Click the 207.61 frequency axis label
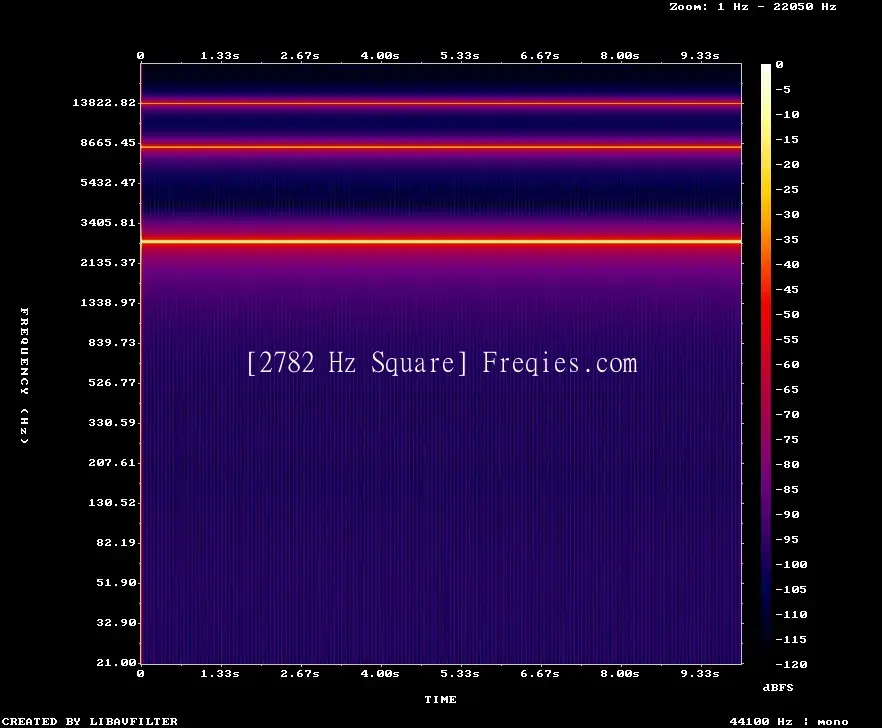Image resolution: width=882 pixels, height=728 pixels. [x=112, y=462]
